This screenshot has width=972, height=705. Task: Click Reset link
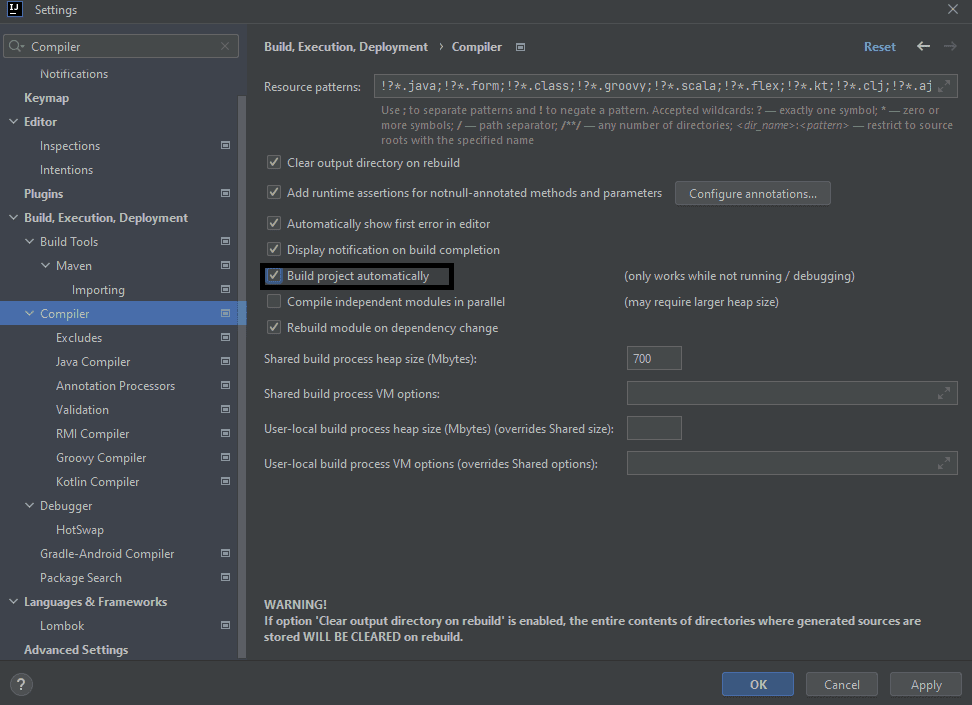click(x=880, y=47)
